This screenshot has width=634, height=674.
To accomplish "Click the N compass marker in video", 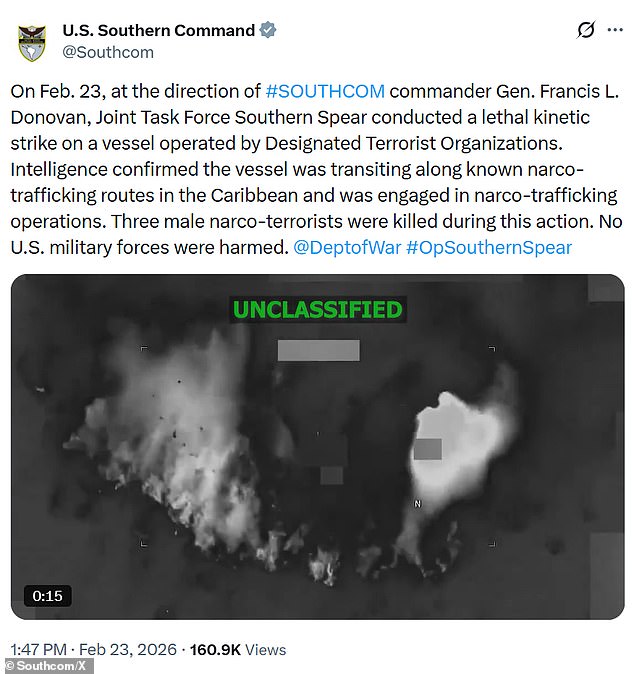I will [417, 504].
